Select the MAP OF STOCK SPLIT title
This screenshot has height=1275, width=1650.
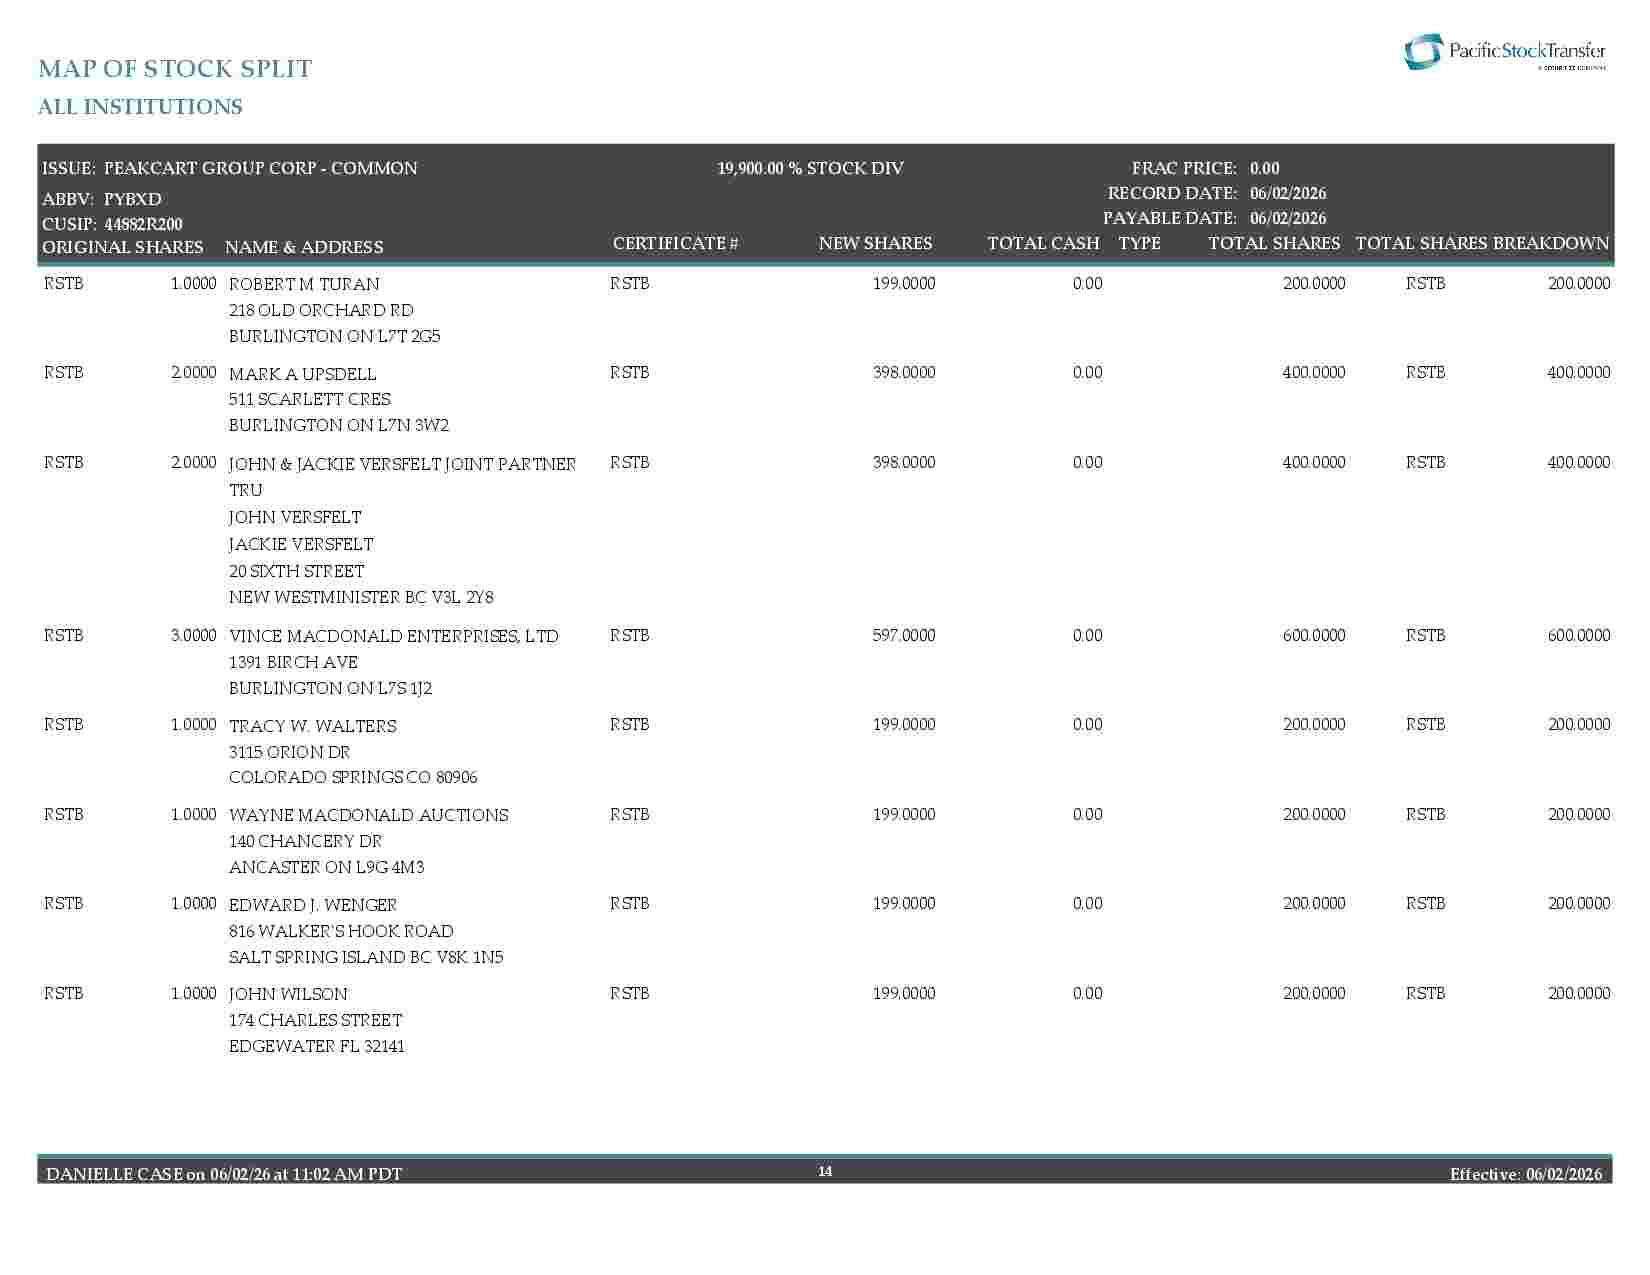(x=175, y=68)
